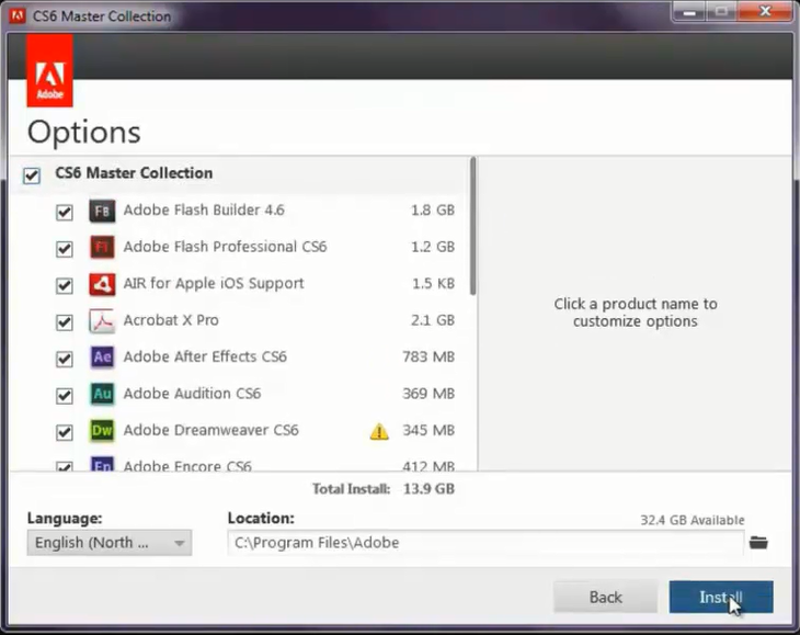Click the Acrobat X Pro icon
This screenshot has height=635, width=800.
coord(102,321)
